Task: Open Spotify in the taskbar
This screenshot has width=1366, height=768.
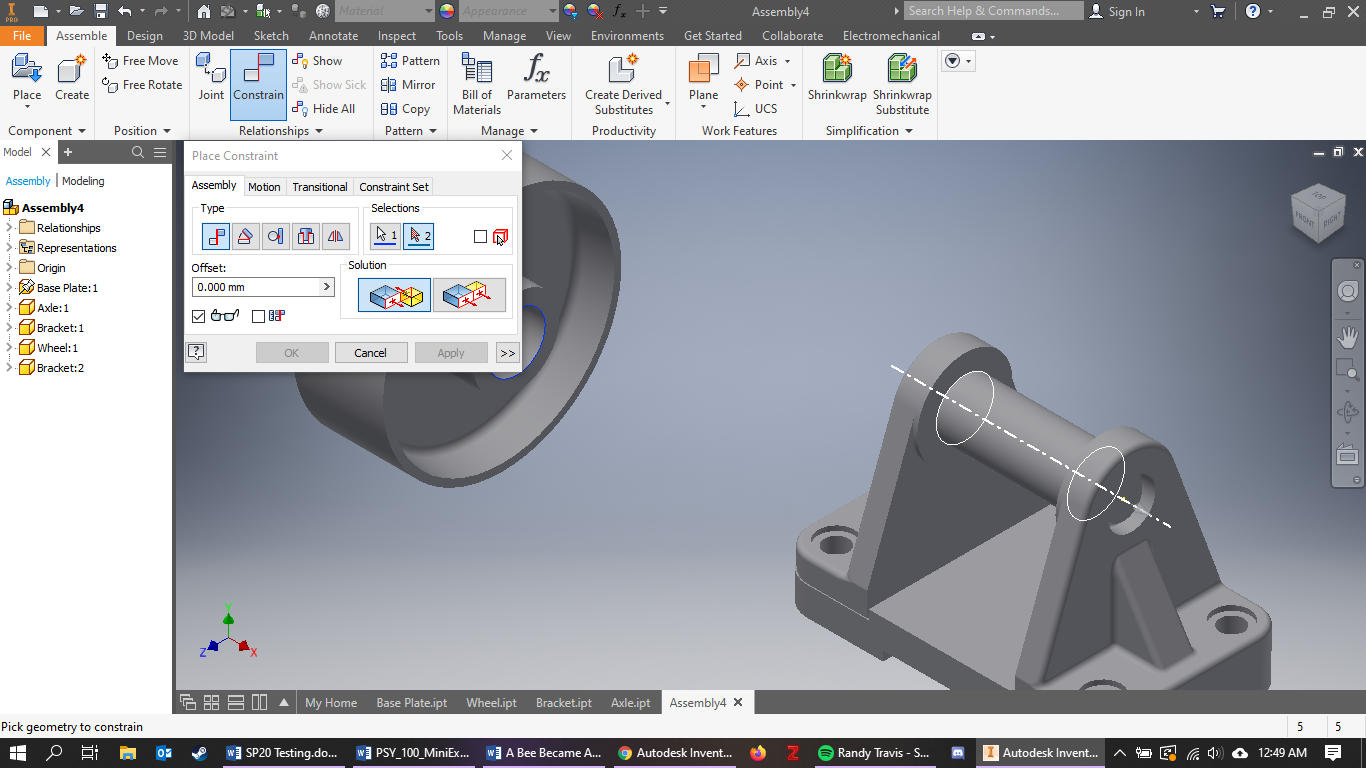Action: (x=874, y=753)
